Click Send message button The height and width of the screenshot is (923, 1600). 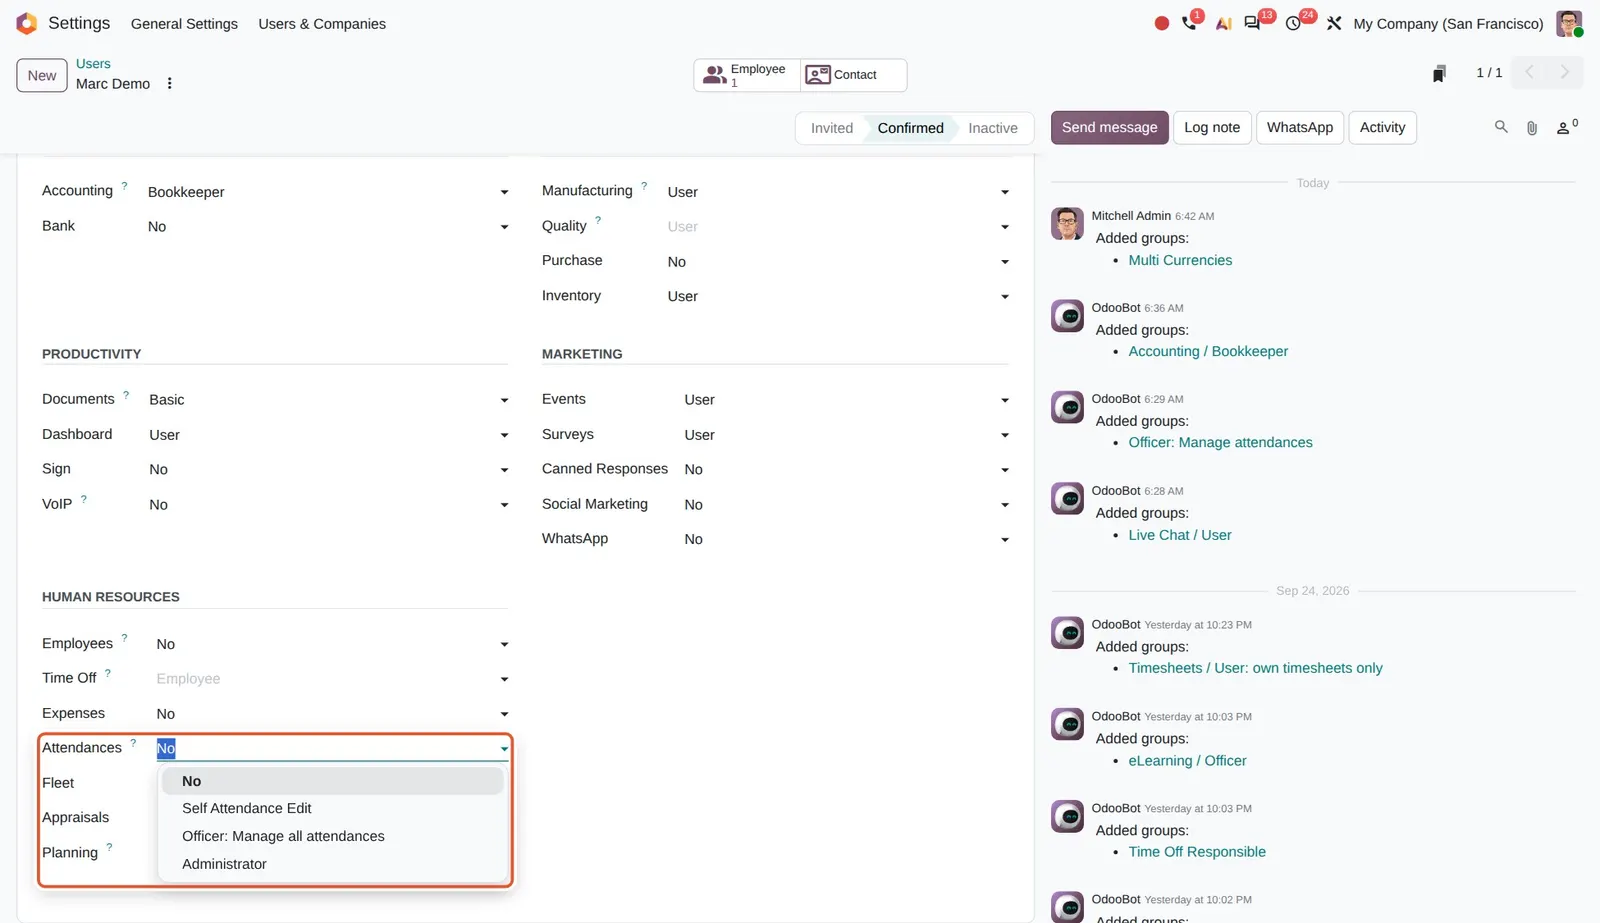[1109, 128]
